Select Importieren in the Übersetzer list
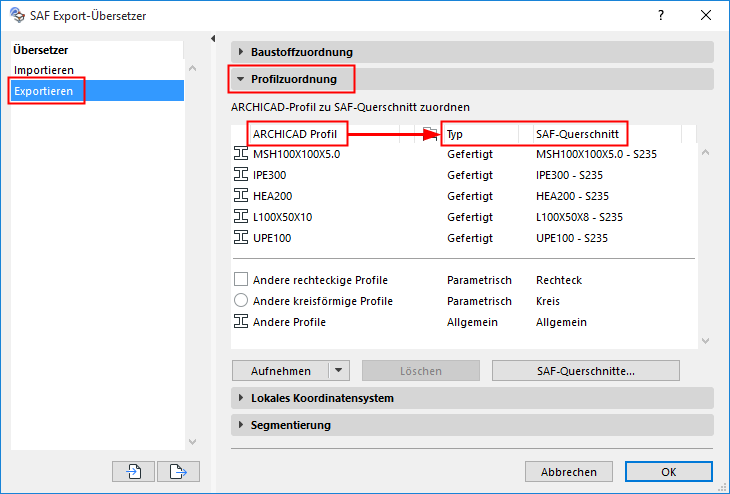The height and width of the screenshot is (494, 730). point(97,70)
